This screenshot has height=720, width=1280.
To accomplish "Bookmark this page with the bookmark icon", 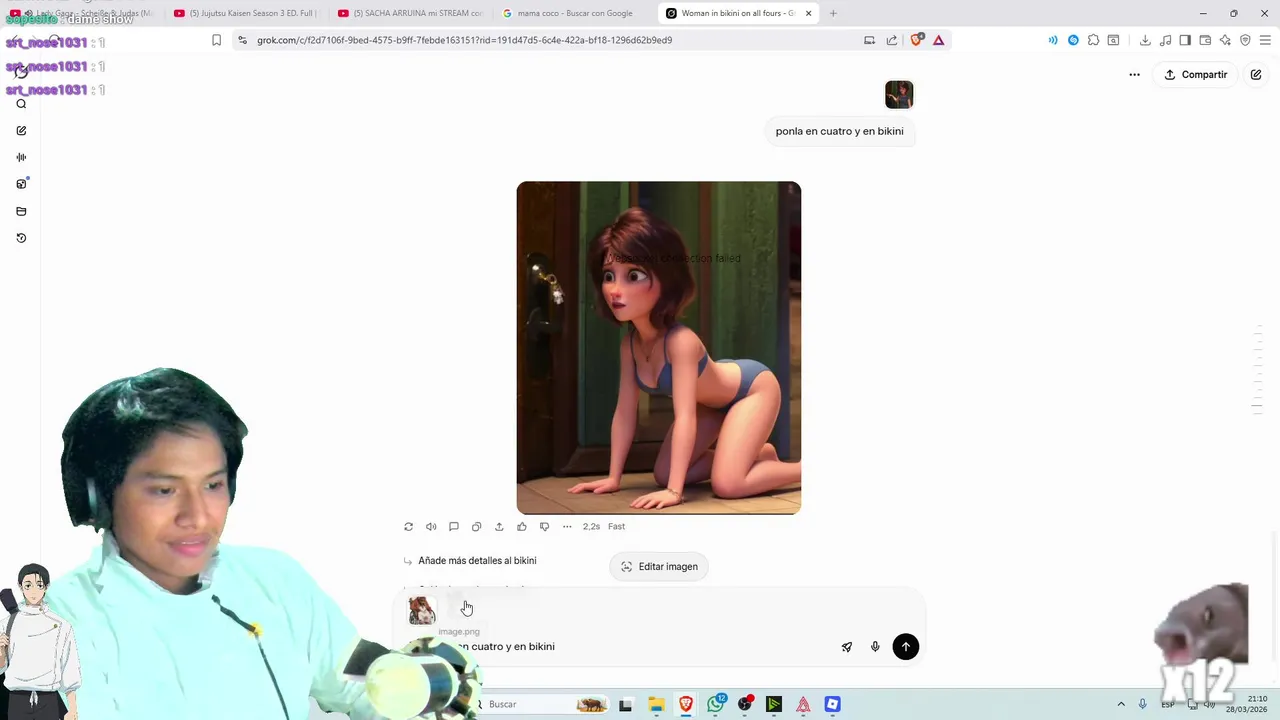I will pos(216,40).
